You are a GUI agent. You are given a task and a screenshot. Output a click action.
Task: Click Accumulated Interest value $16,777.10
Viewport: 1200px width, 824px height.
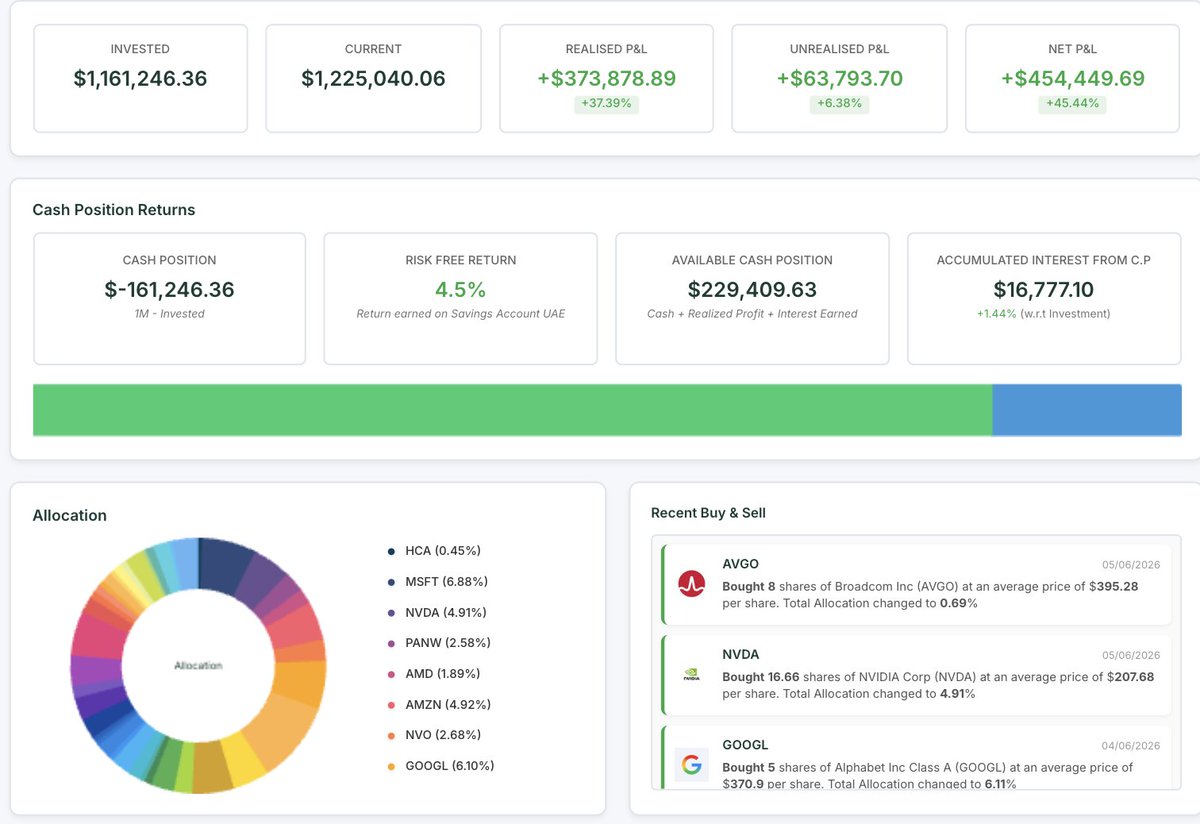click(1044, 290)
